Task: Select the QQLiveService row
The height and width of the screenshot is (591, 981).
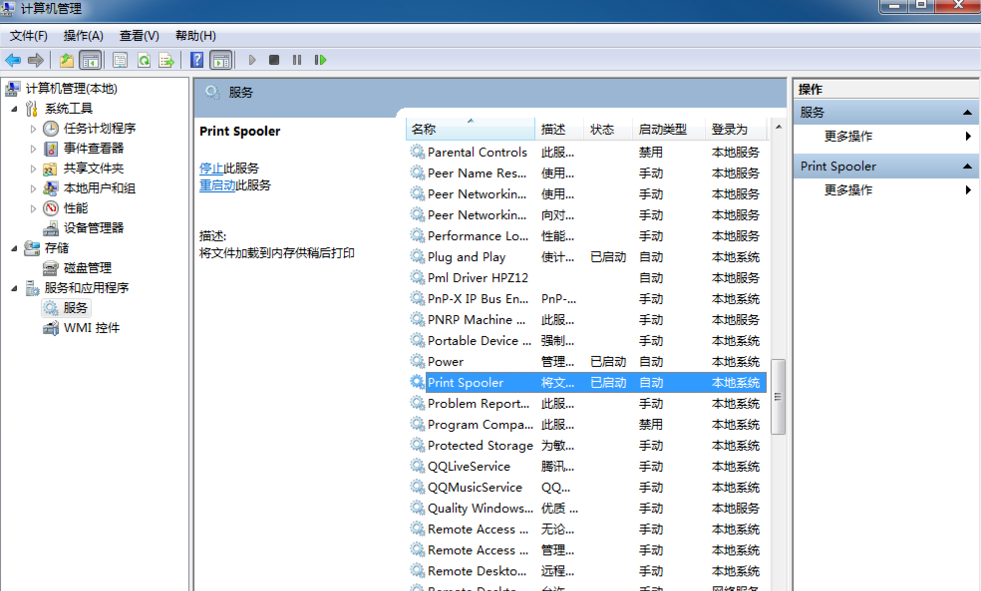Action: click(587, 467)
